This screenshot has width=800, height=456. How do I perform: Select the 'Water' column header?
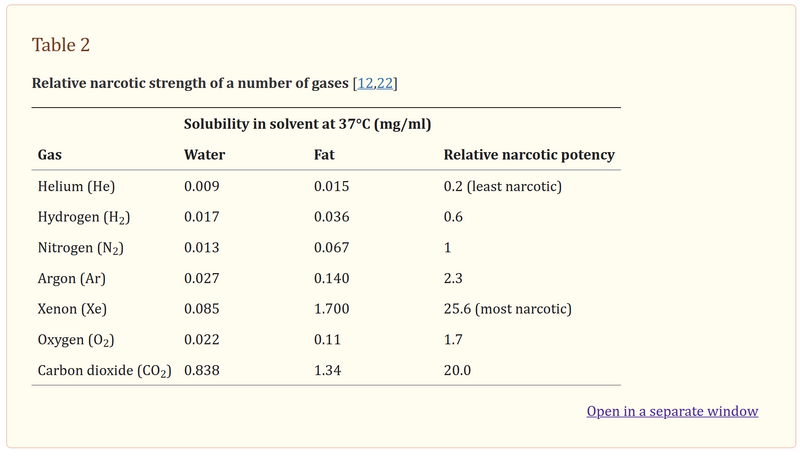click(204, 155)
